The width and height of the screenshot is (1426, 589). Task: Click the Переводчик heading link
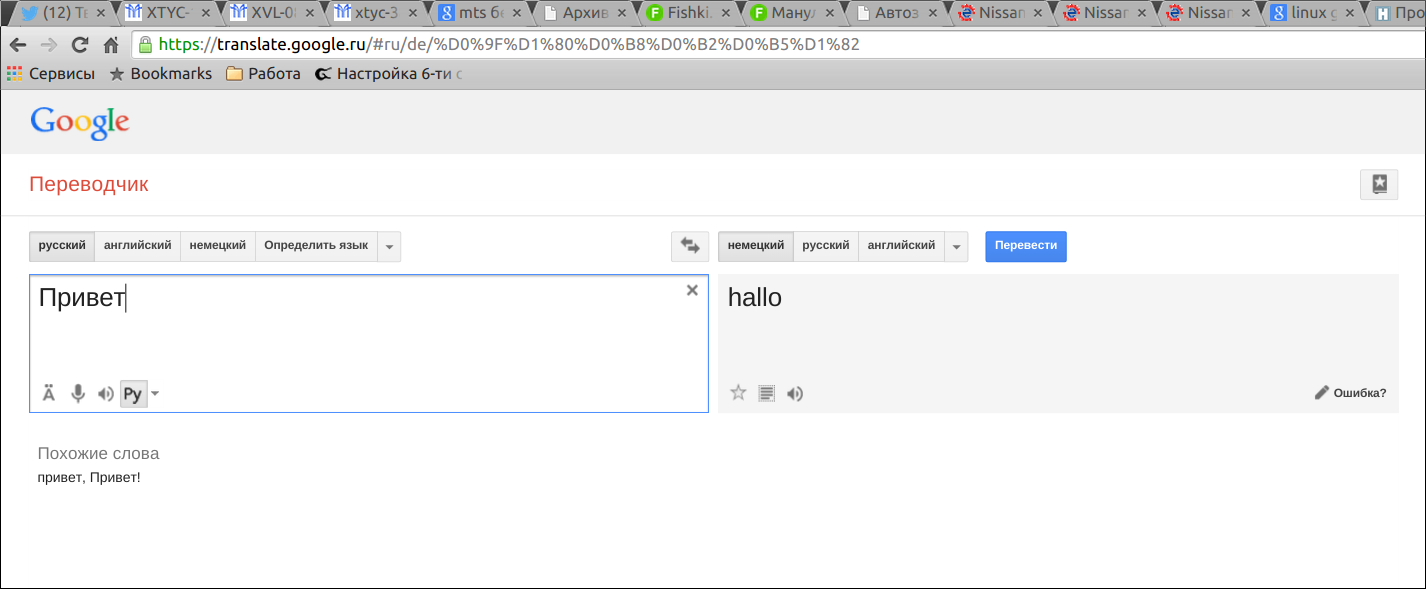[x=89, y=184]
